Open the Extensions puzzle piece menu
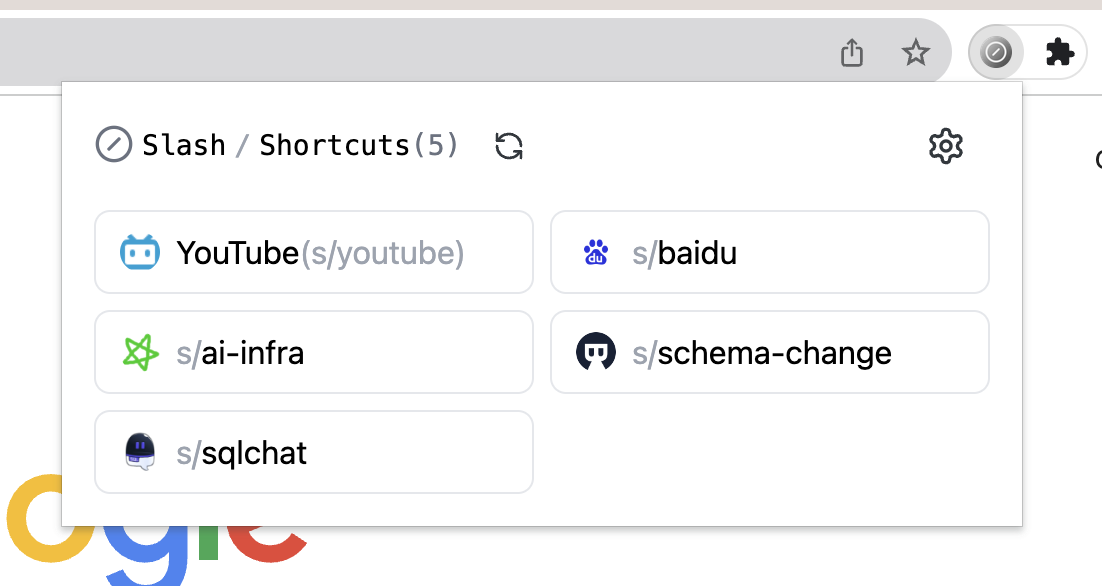Viewport: 1102px width, 586px height. 1059,52
